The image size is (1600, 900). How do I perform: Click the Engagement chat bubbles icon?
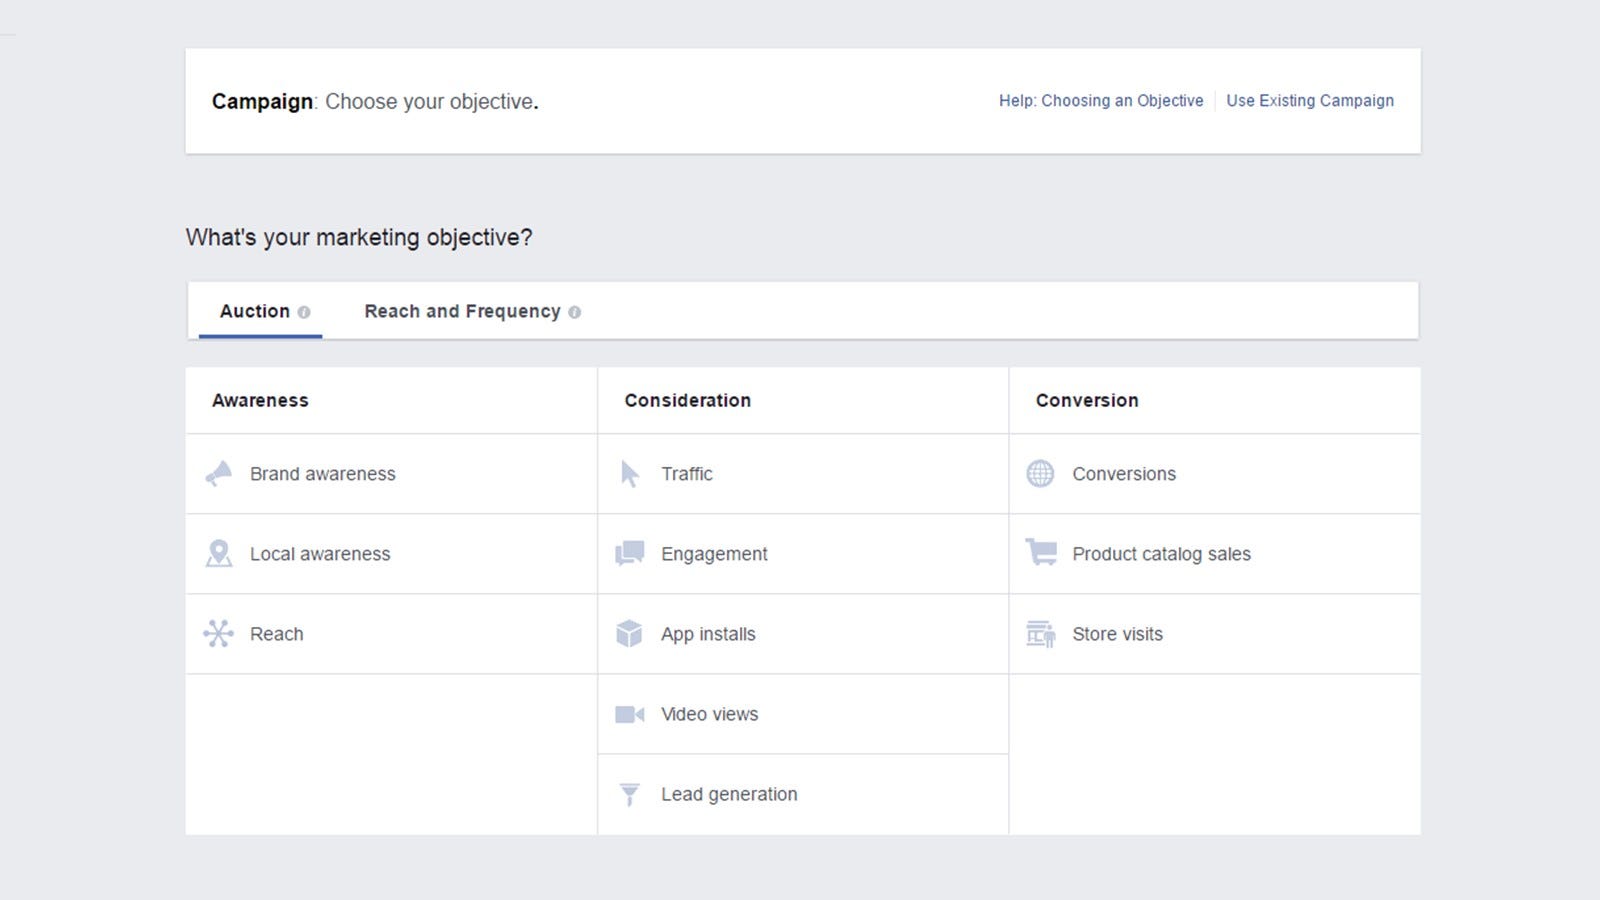tap(629, 553)
